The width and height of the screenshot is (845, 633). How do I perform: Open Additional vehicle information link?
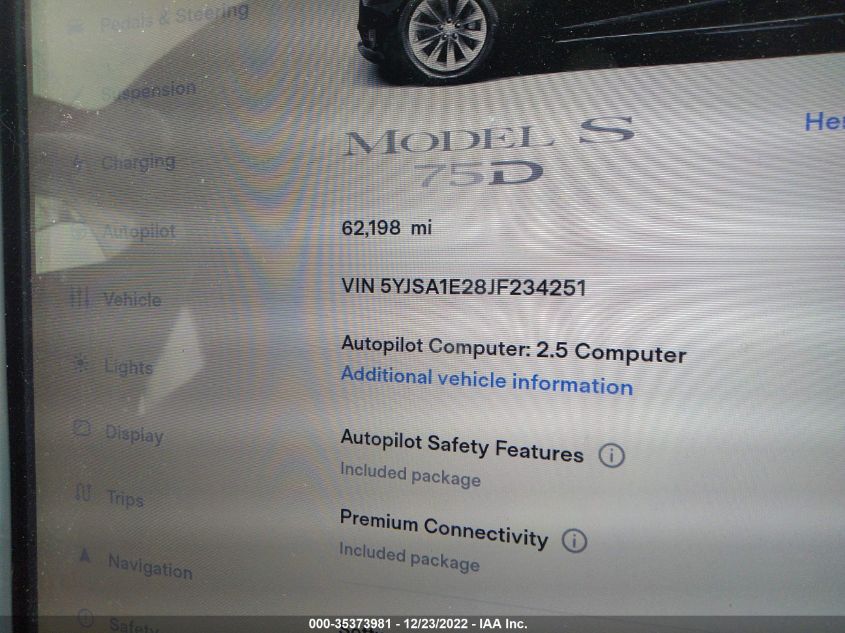[x=487, y=380]
